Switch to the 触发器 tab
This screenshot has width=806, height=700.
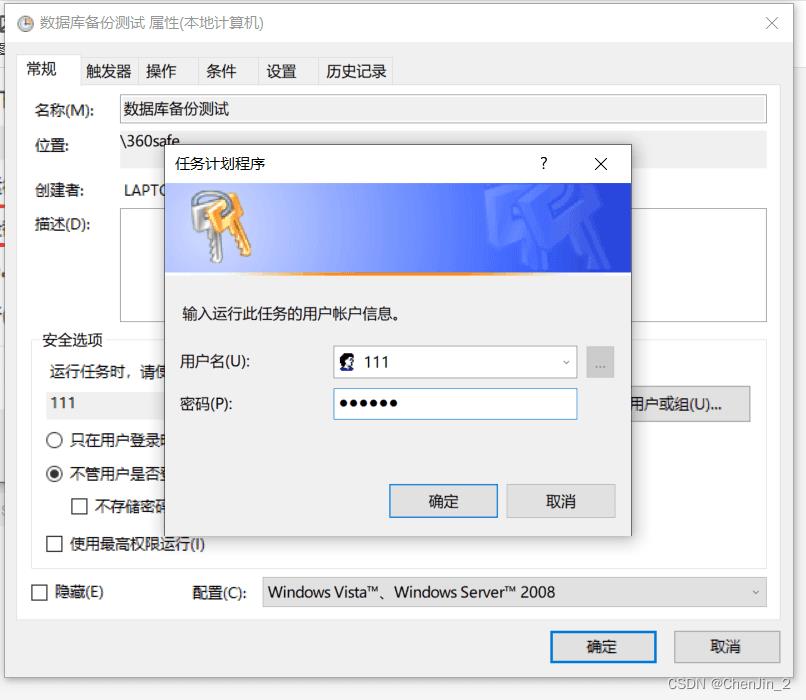coord(108,71)
